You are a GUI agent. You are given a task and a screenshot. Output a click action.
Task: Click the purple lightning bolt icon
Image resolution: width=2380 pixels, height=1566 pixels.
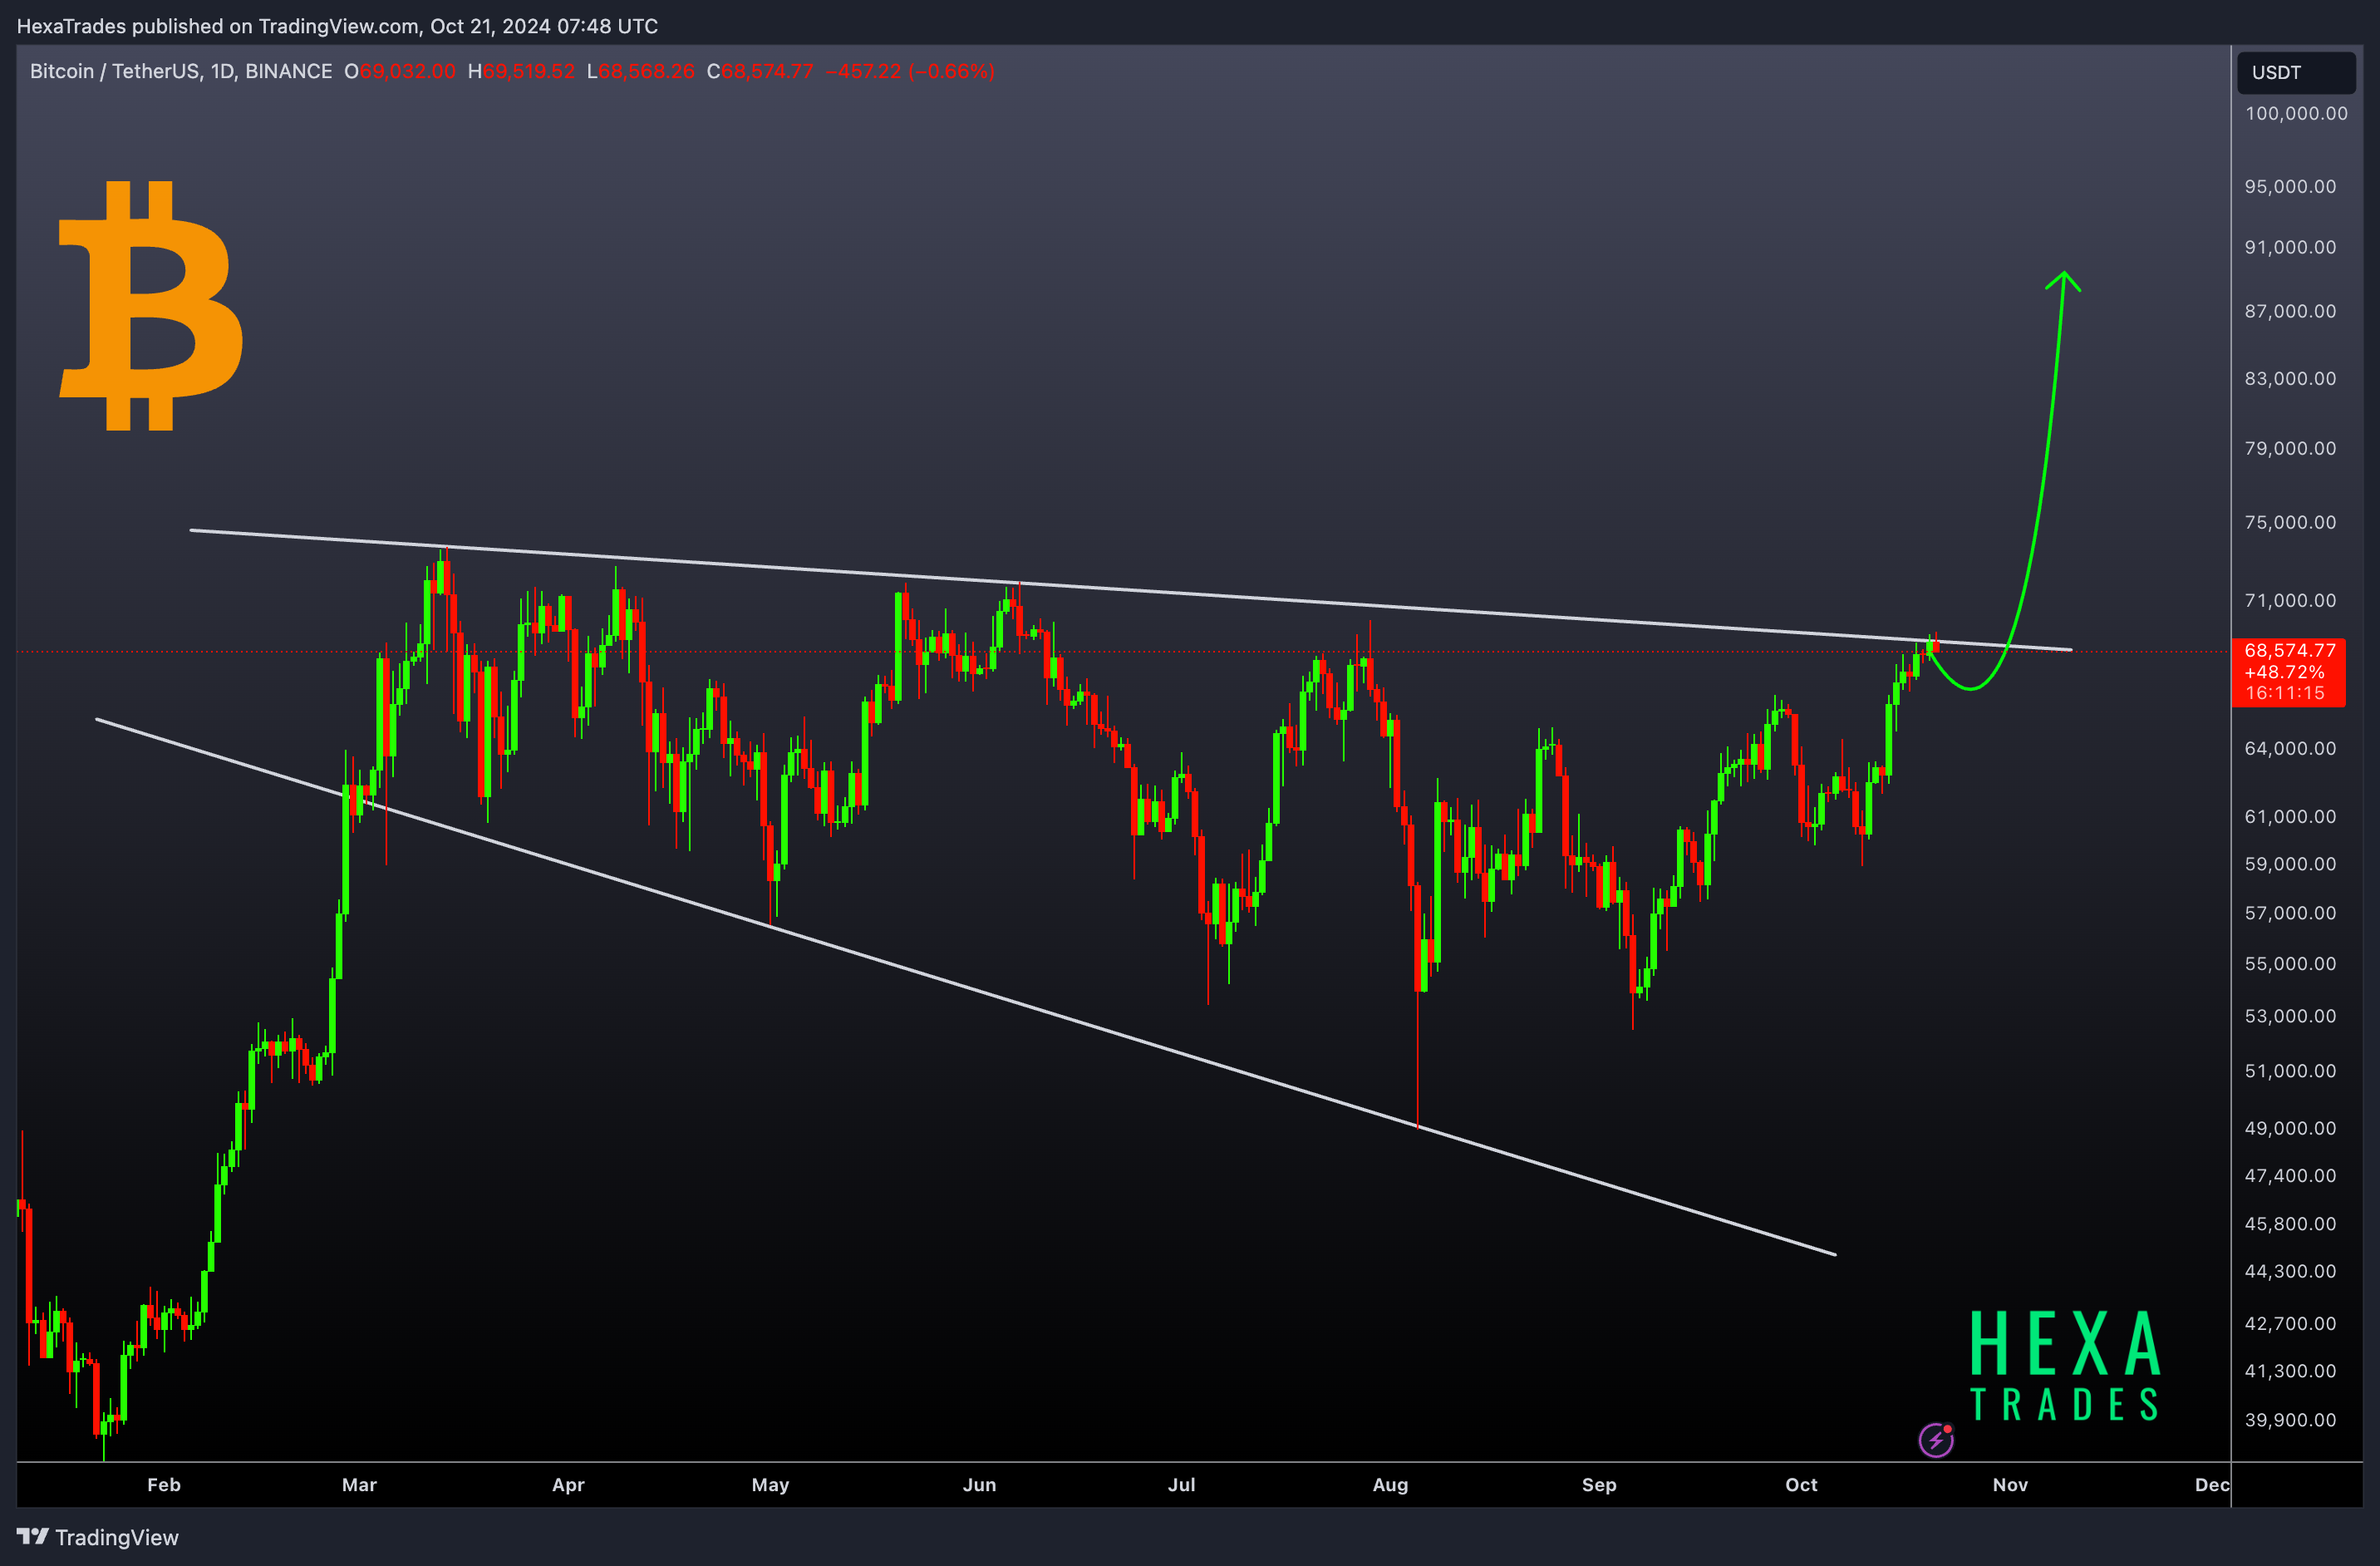click(1936, 1440)
